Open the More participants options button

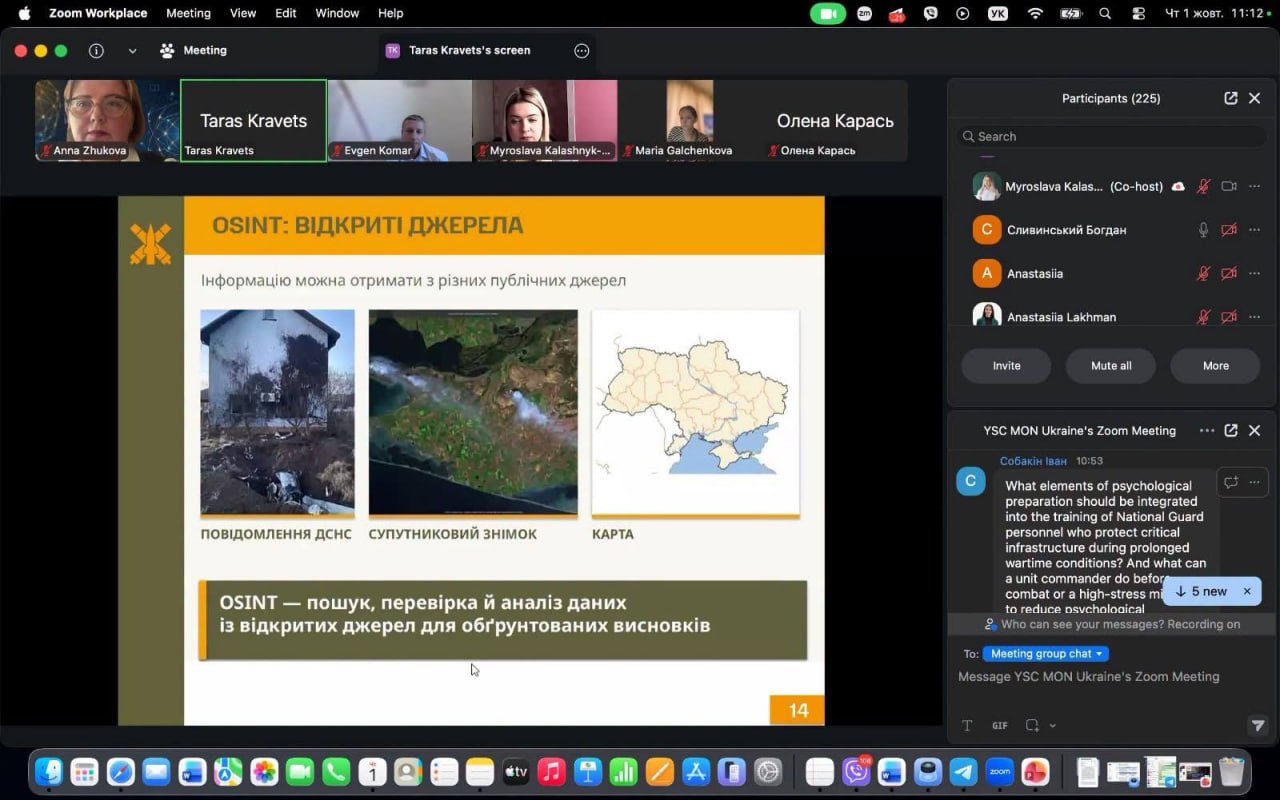1215,365
